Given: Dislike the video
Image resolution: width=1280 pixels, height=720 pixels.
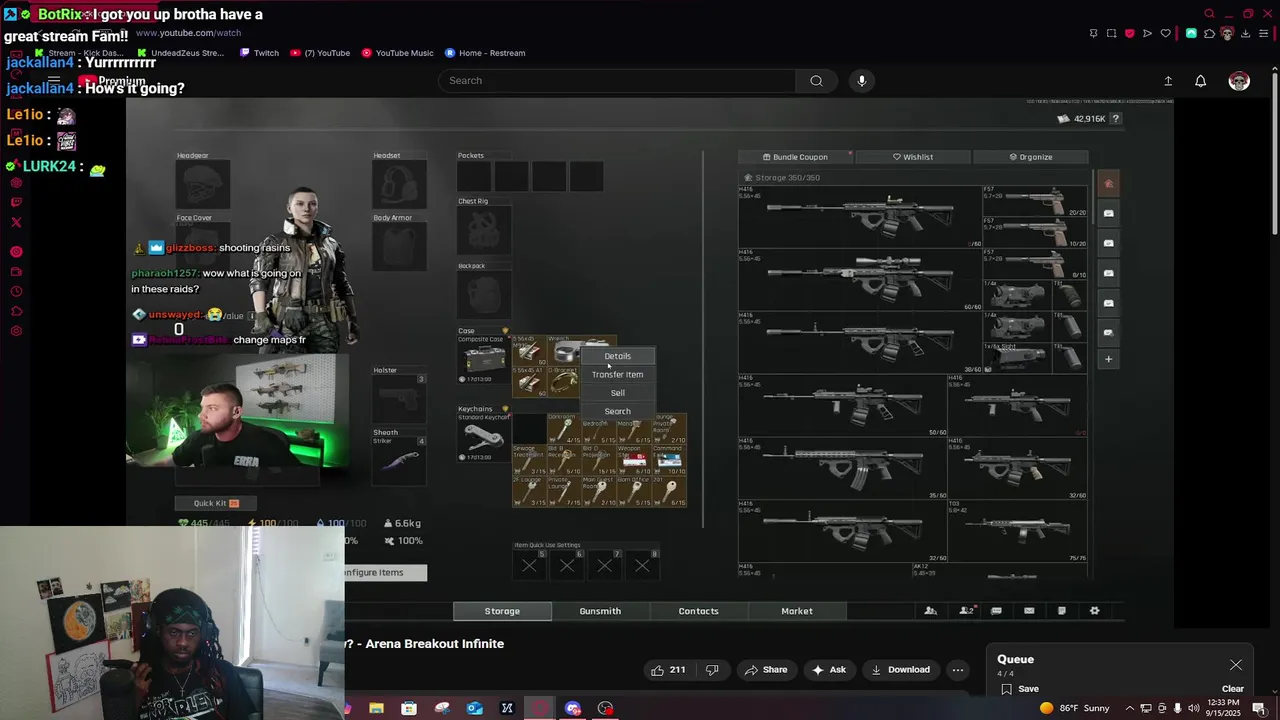Looking at the screenshot, I should [712, 670].
